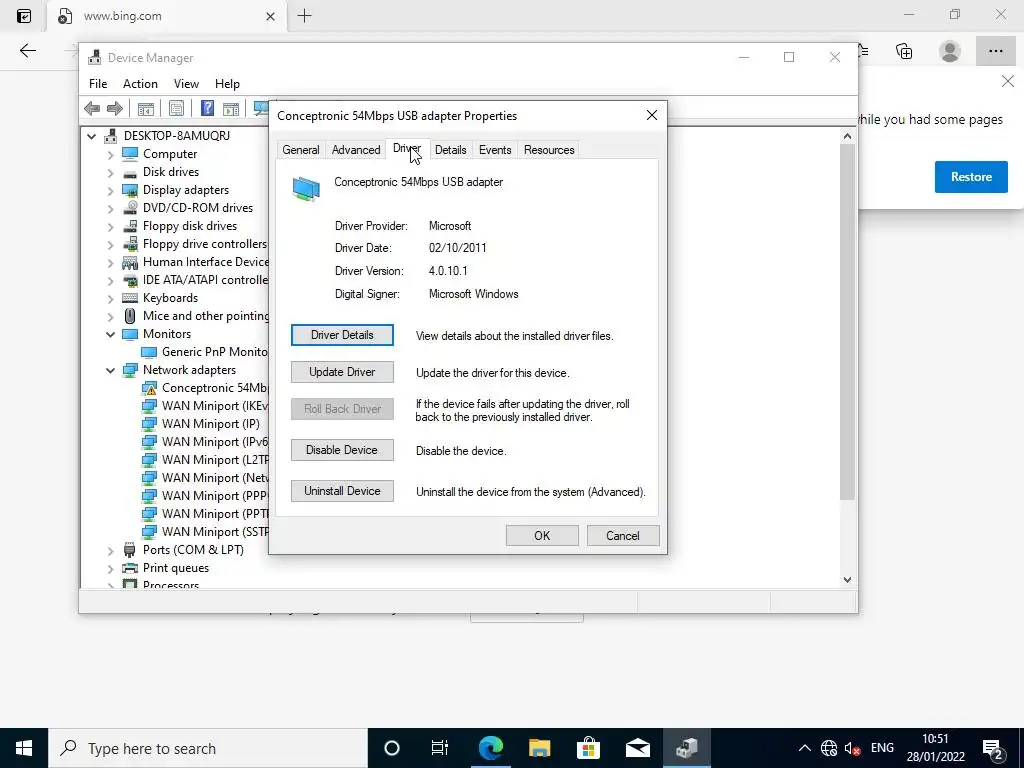Open Microsoft Store from the taskbar
This screenshot has height=768, width=1024.
coord(588,748)
